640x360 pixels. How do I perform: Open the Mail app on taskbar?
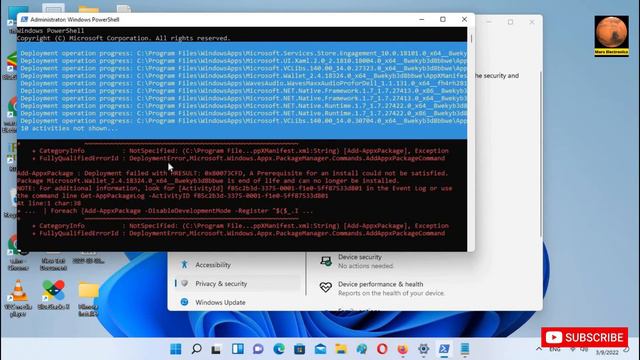[320, 349]
